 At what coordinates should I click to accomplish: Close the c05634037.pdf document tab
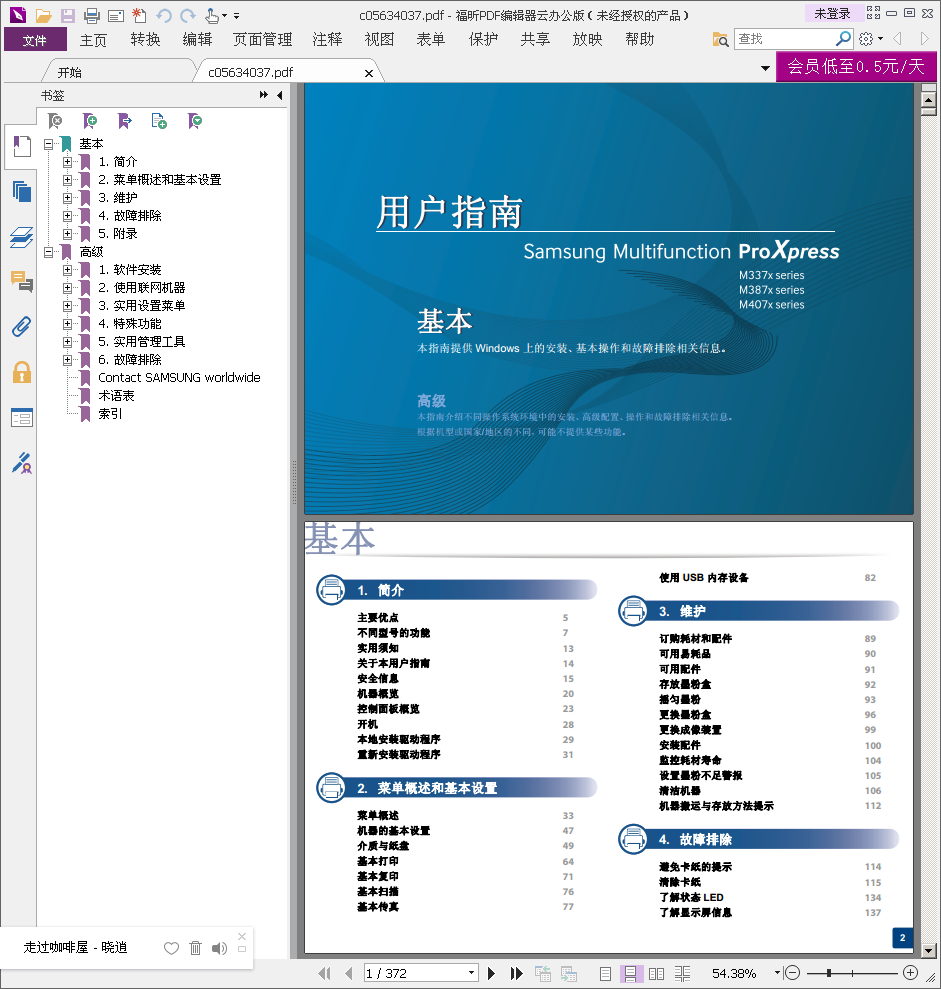369,73
